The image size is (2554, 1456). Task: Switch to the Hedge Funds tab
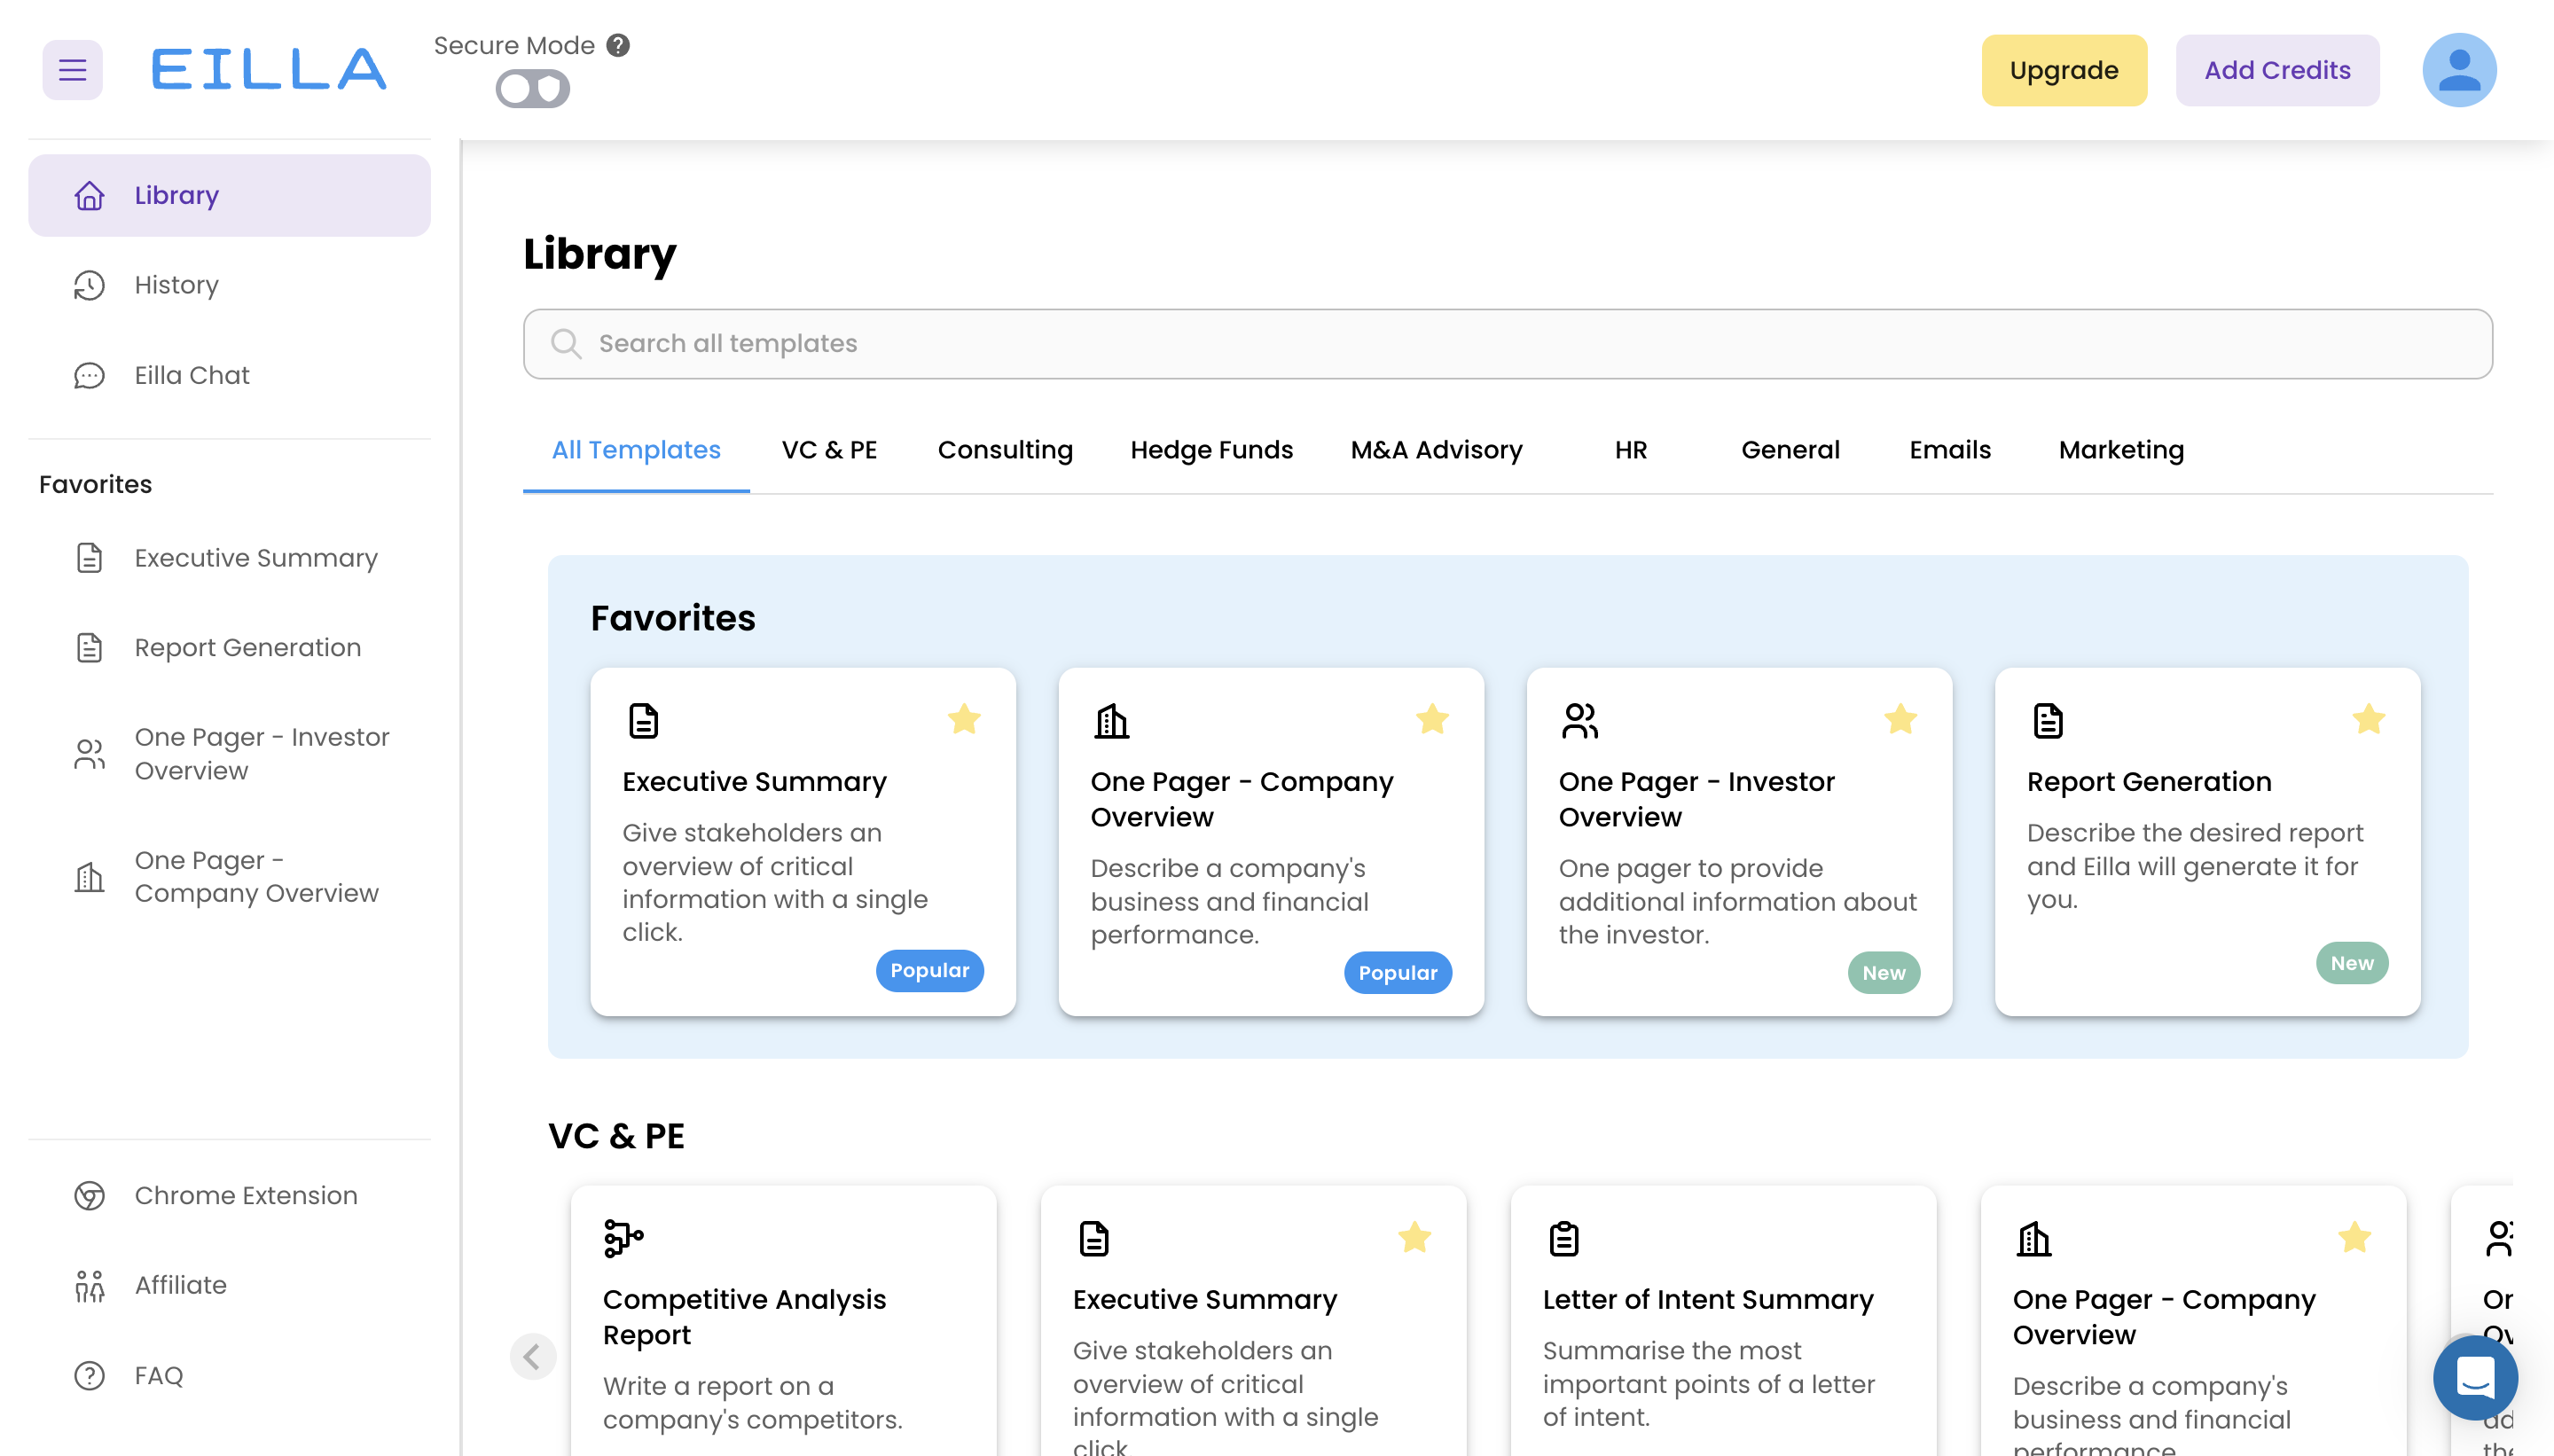[x=1211, y=450]
